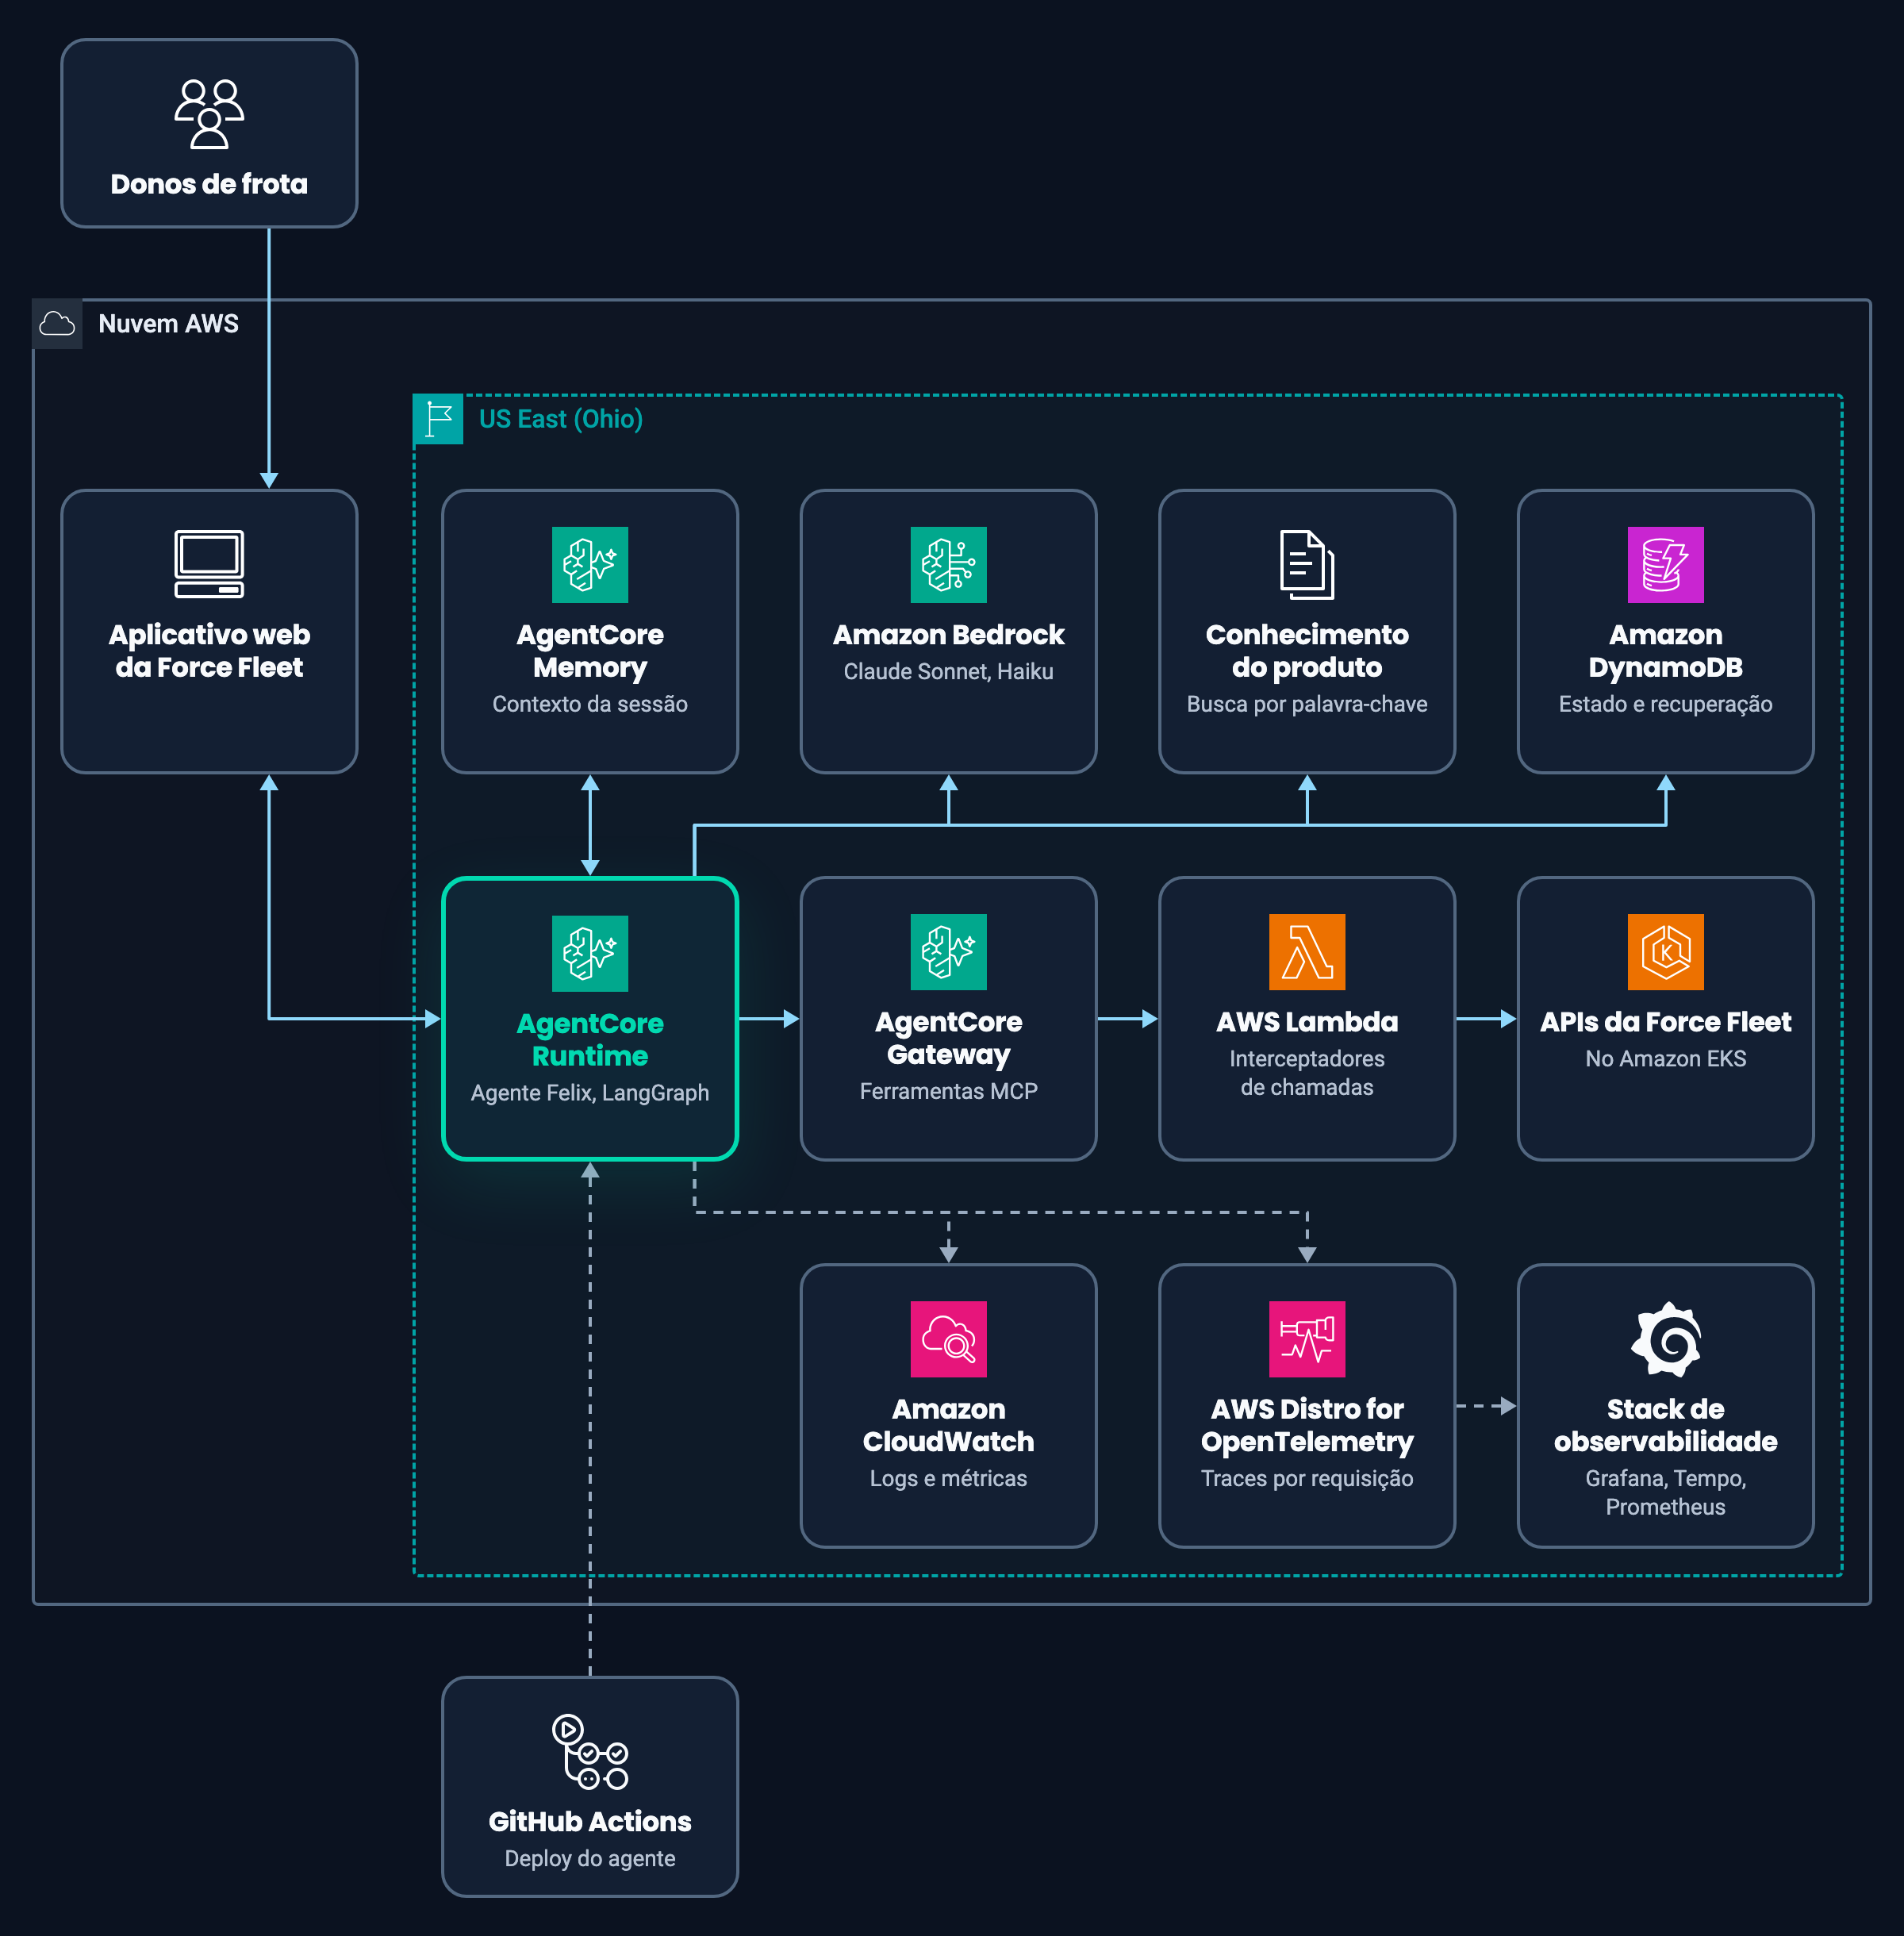The image size is (1904, 1936).
Task: Click the US East region flag icon
Action: (438, 419)
